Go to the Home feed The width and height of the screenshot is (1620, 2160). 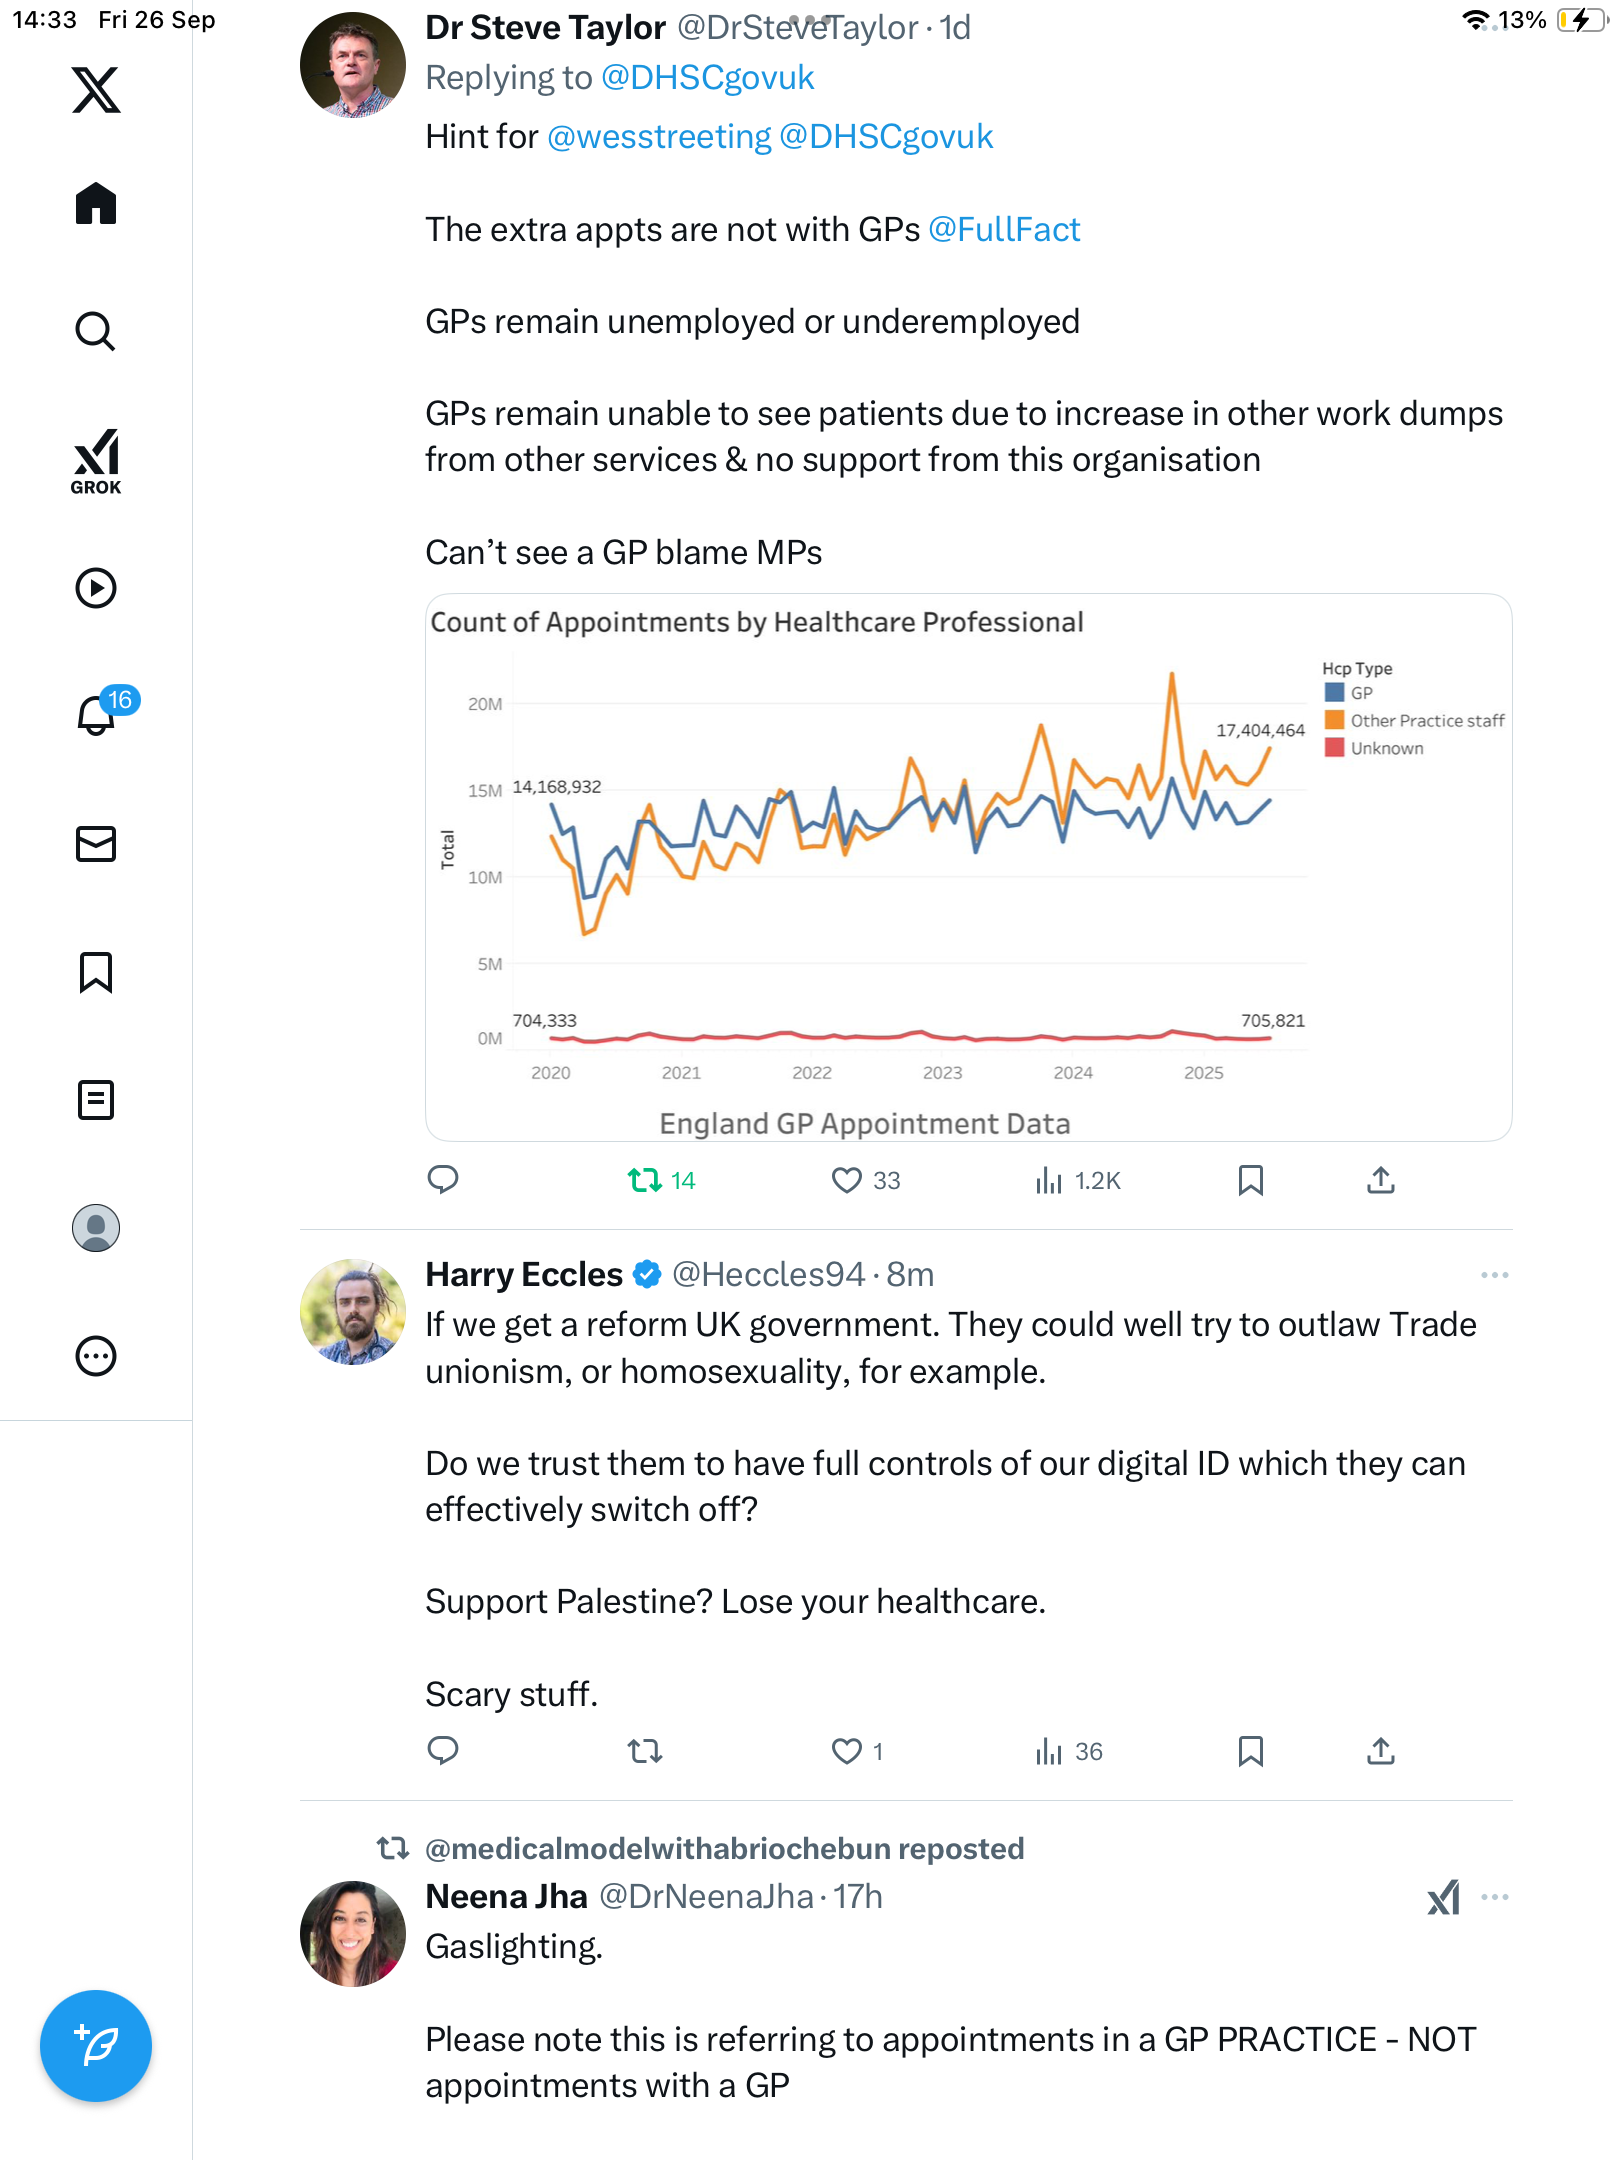[96, 204]
